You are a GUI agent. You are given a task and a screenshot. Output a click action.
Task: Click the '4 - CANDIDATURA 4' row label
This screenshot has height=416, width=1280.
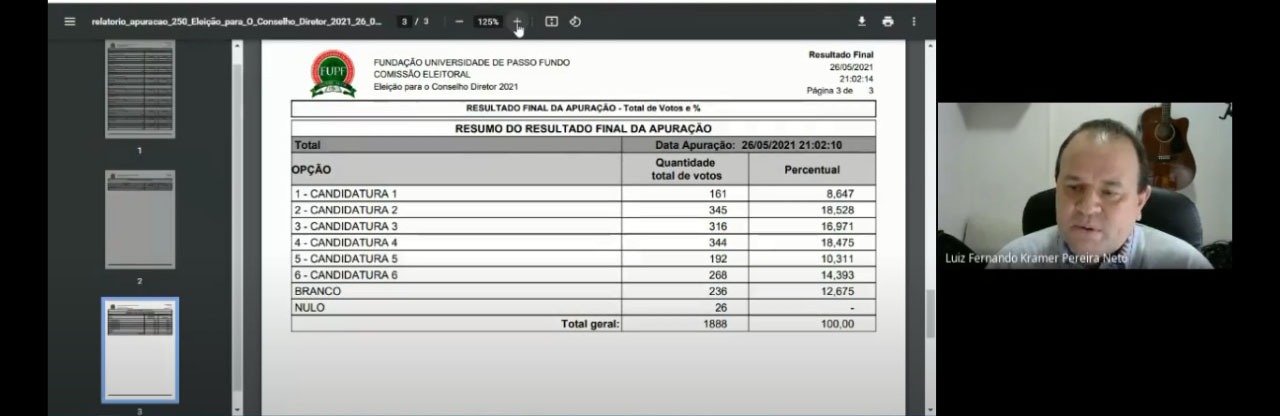tap(345, 242)
